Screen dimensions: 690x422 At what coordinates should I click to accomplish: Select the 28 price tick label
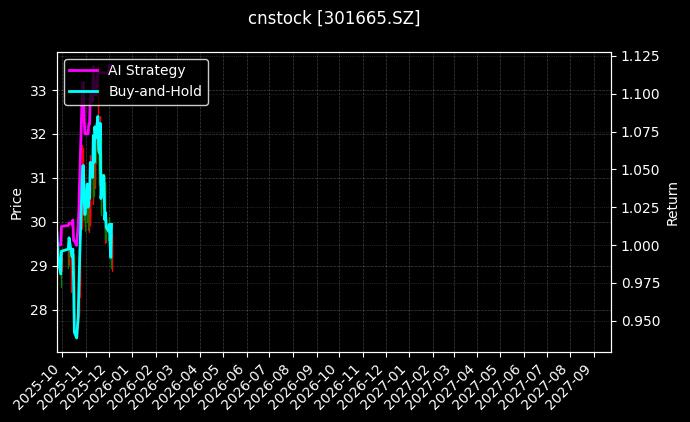click(x=39, y=310)
